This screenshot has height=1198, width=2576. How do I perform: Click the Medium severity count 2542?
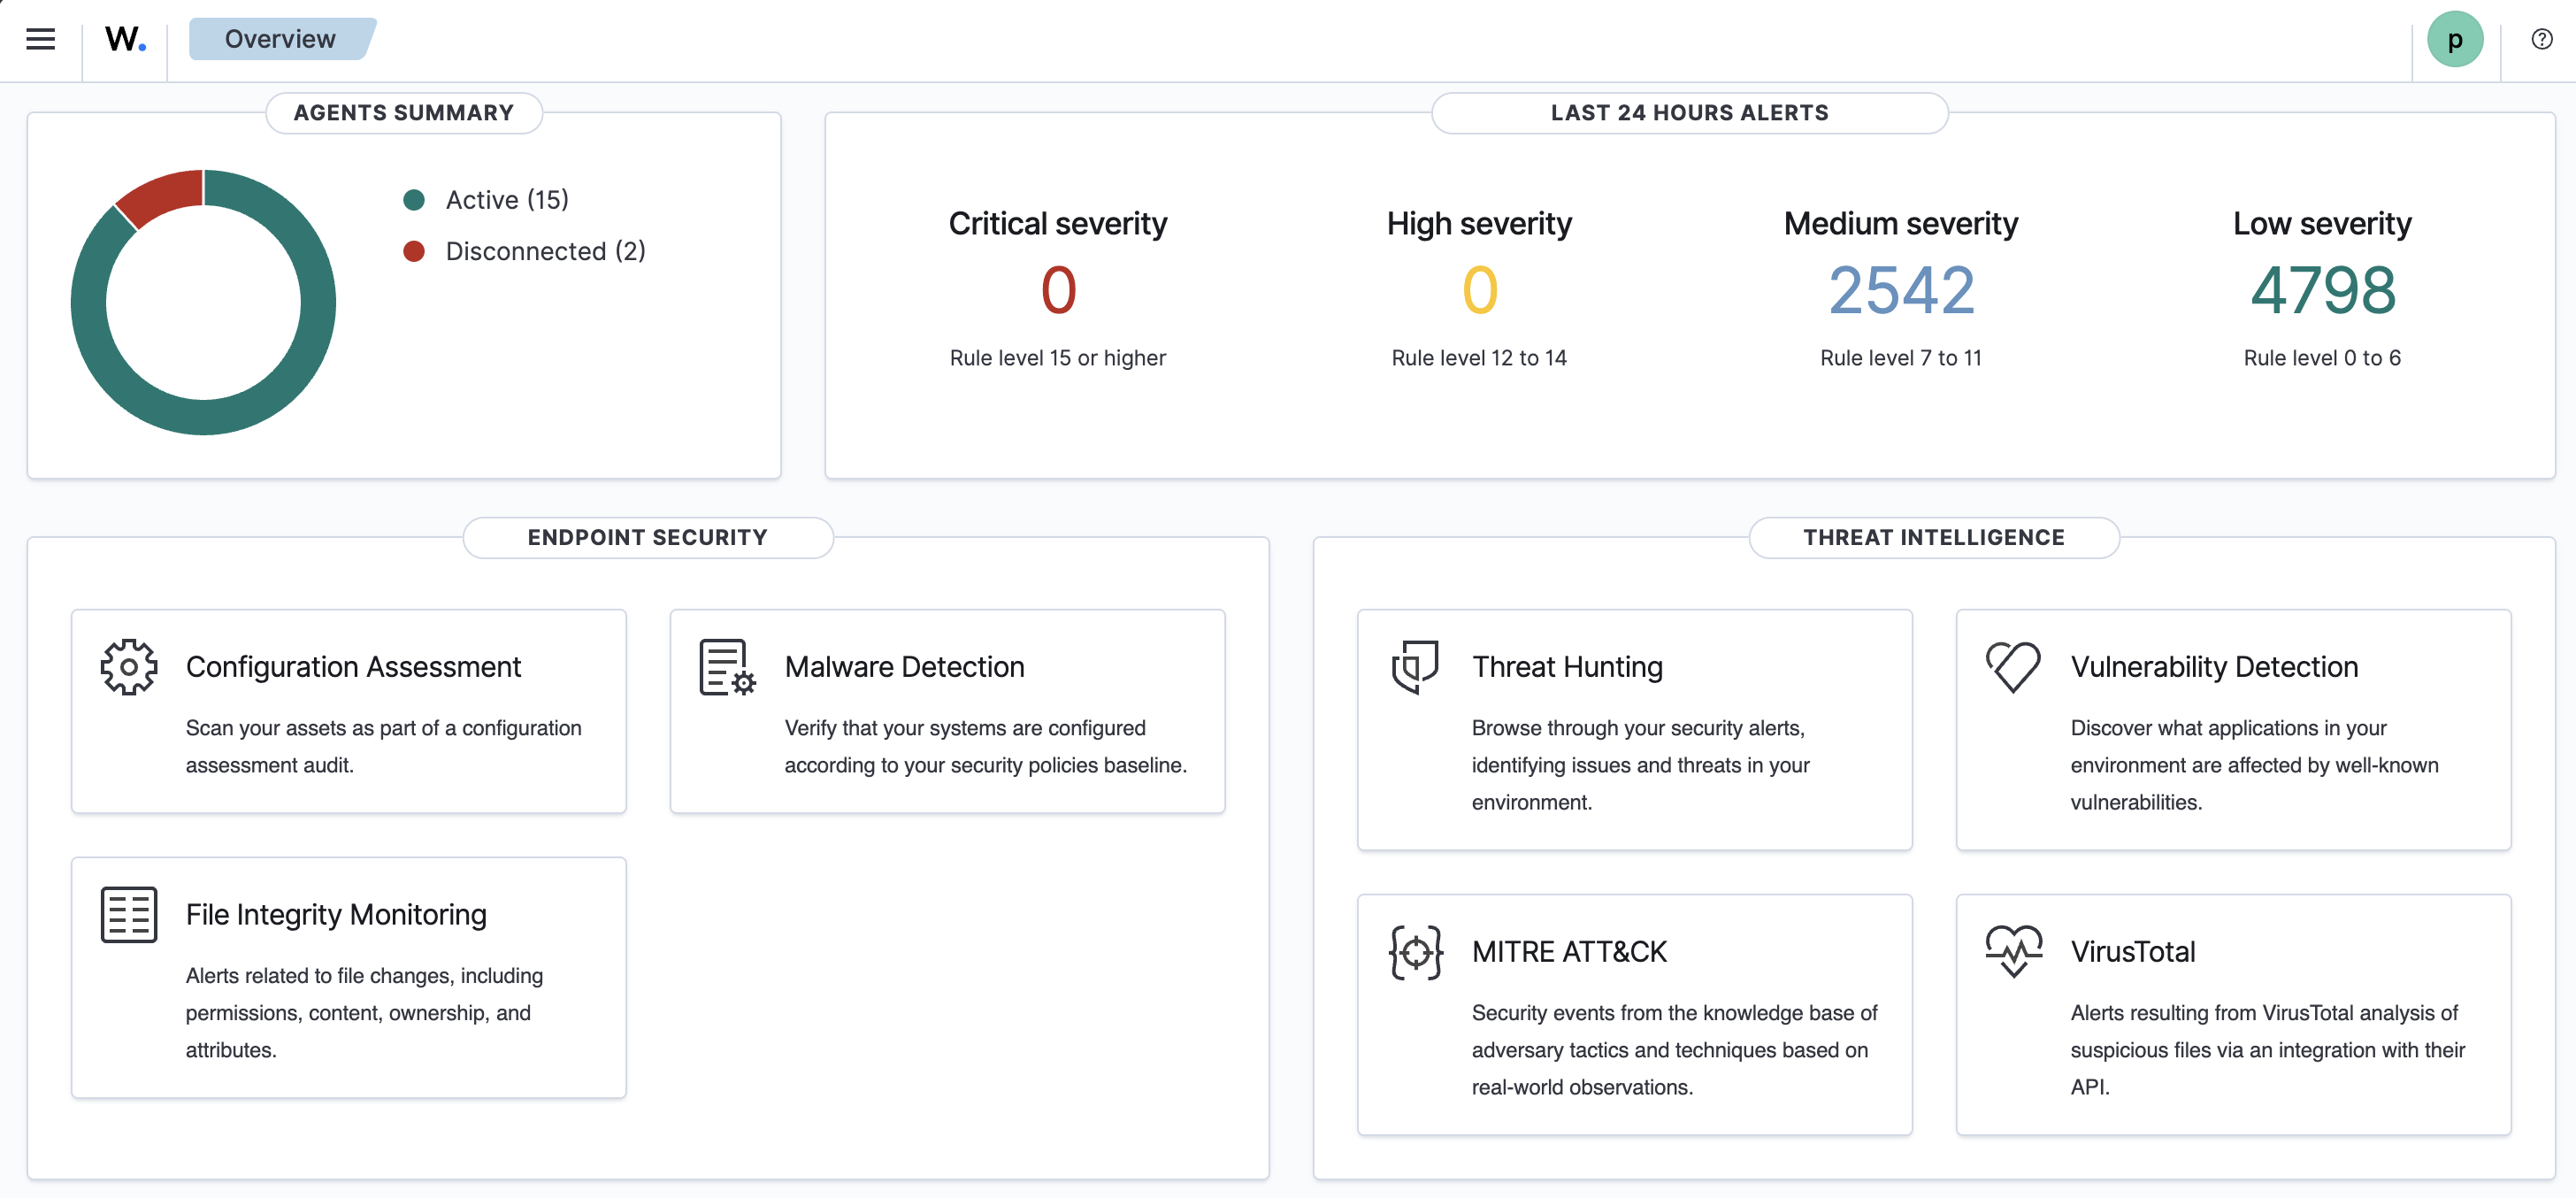[1901, 291]
